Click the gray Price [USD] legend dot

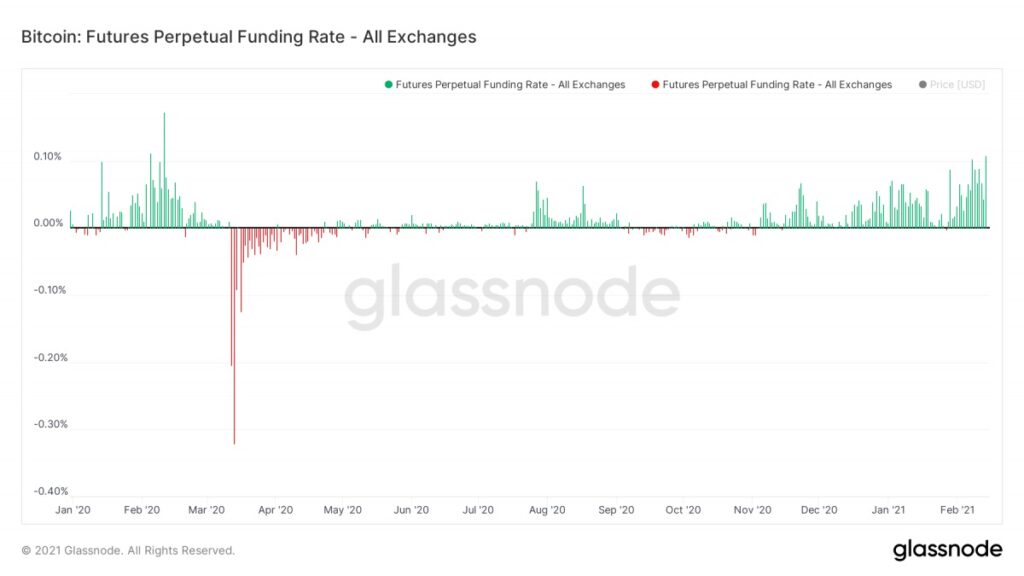click(922, 85)
